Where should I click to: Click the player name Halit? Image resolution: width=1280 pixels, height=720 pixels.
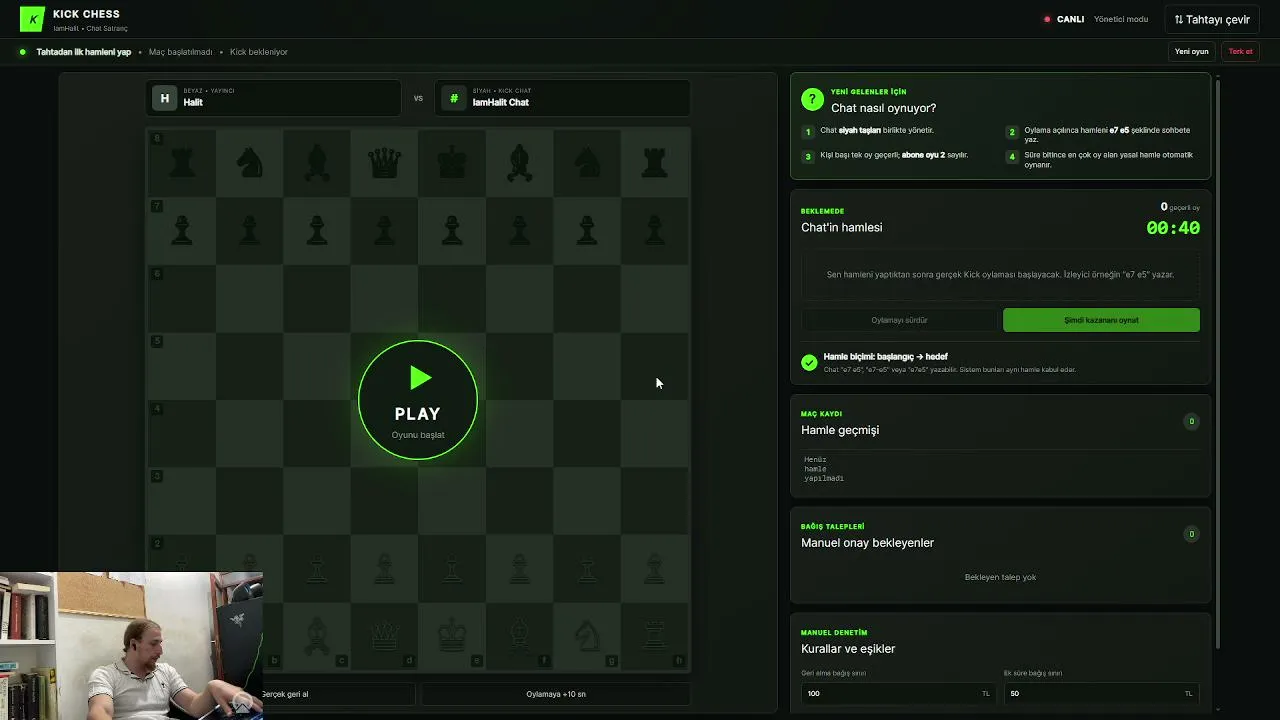[x=193, y=102]
